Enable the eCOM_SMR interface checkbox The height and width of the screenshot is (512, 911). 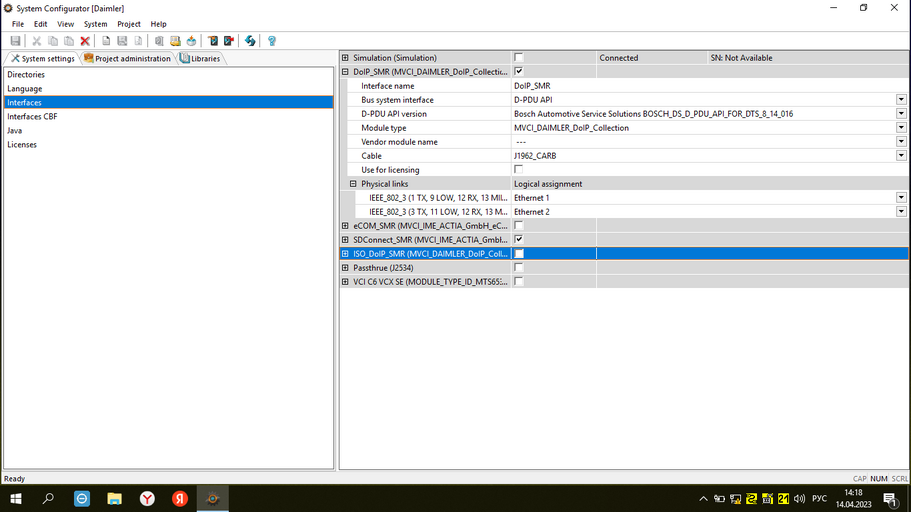[x=519, y=225]
